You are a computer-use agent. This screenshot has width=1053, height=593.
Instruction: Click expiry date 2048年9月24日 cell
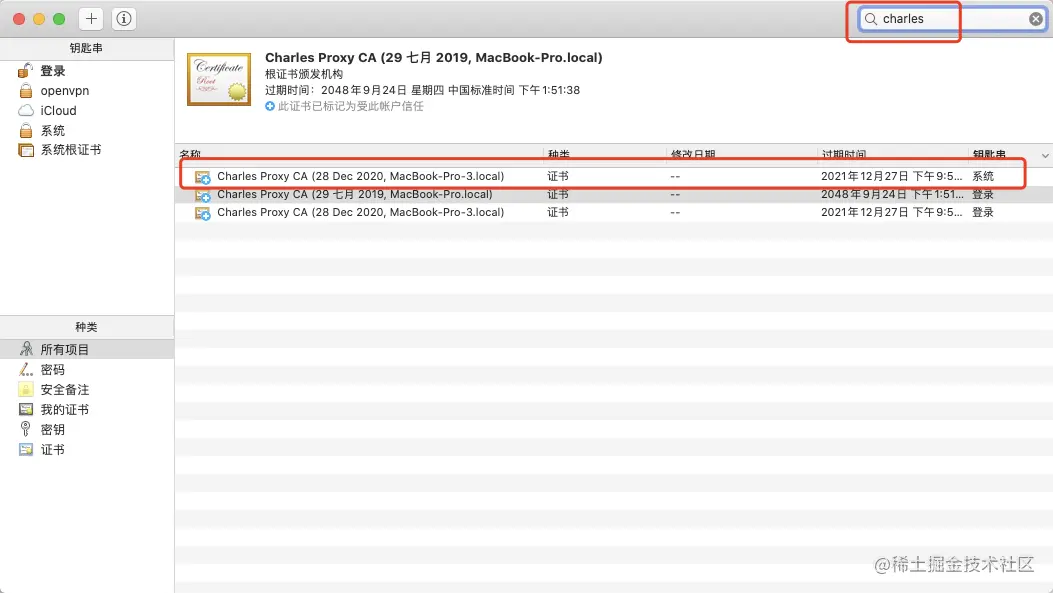[892, 195]
